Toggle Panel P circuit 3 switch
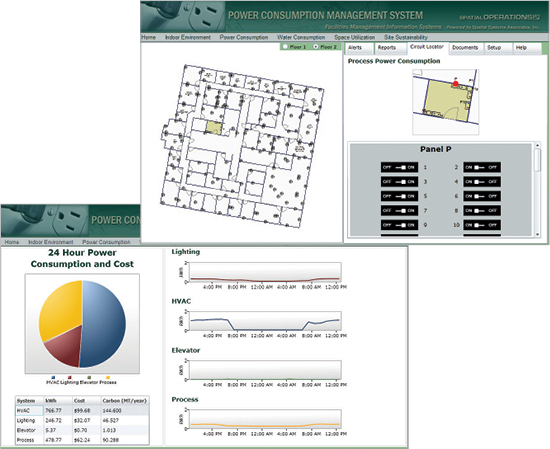Image resolution: width=550 pixels, height=449 pixels. pyautogui.click(x=399, y=182)
